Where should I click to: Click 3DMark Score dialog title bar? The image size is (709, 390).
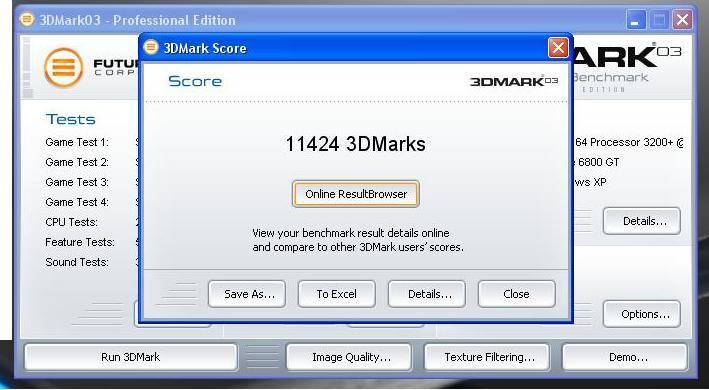355,47
